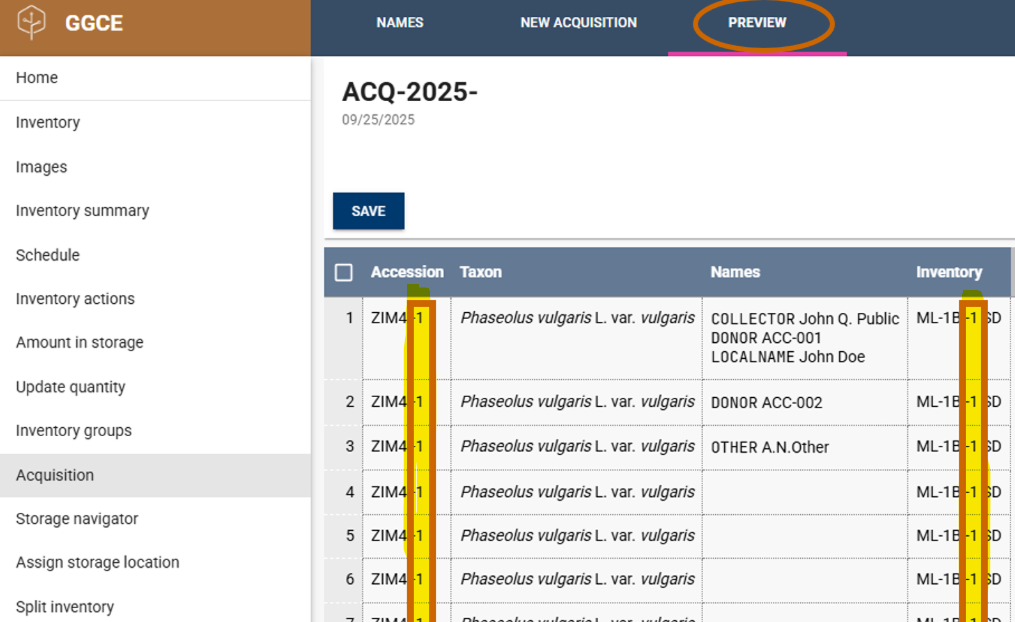Click the Accession column header
The width and height of the screenshot is (1015, 622).
coord(406,272)
